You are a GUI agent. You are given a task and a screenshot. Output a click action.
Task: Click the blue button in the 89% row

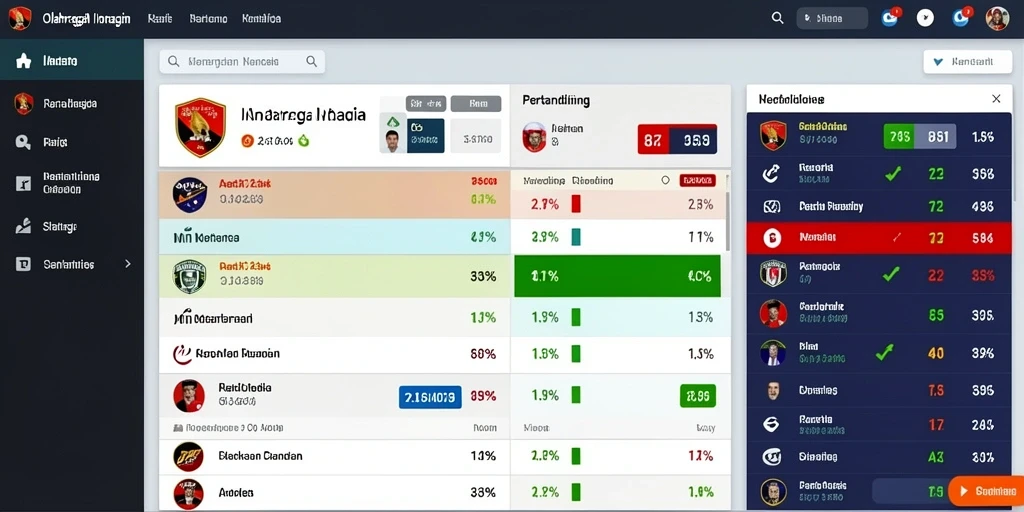[x=430, y=396]
